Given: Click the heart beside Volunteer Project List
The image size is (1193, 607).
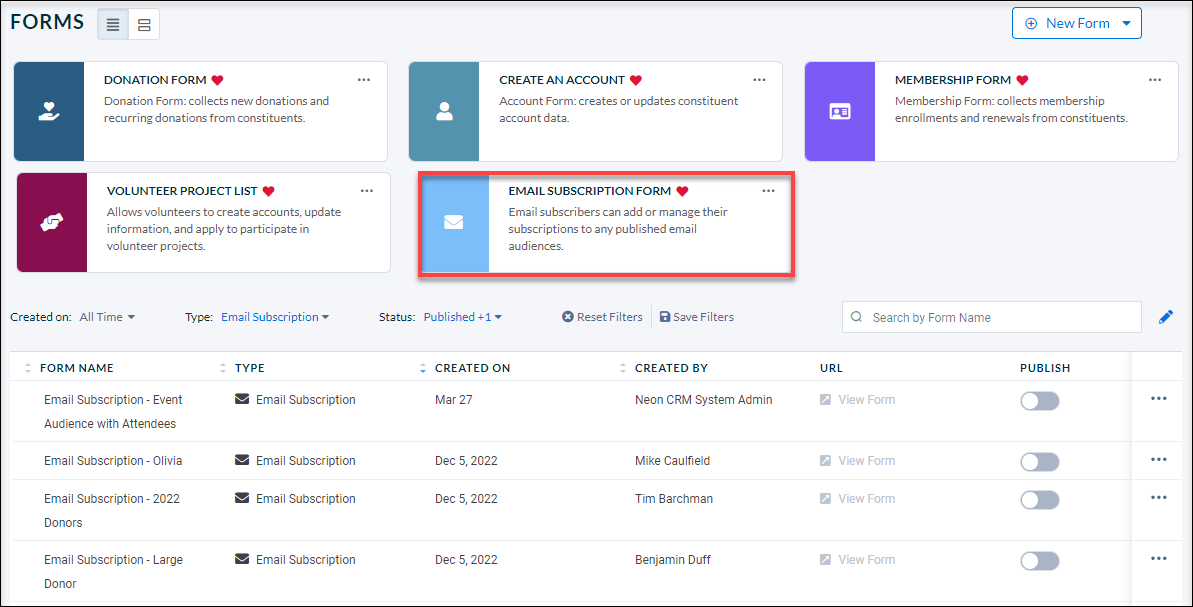Looking at the screenshot, I should [269, 191].
